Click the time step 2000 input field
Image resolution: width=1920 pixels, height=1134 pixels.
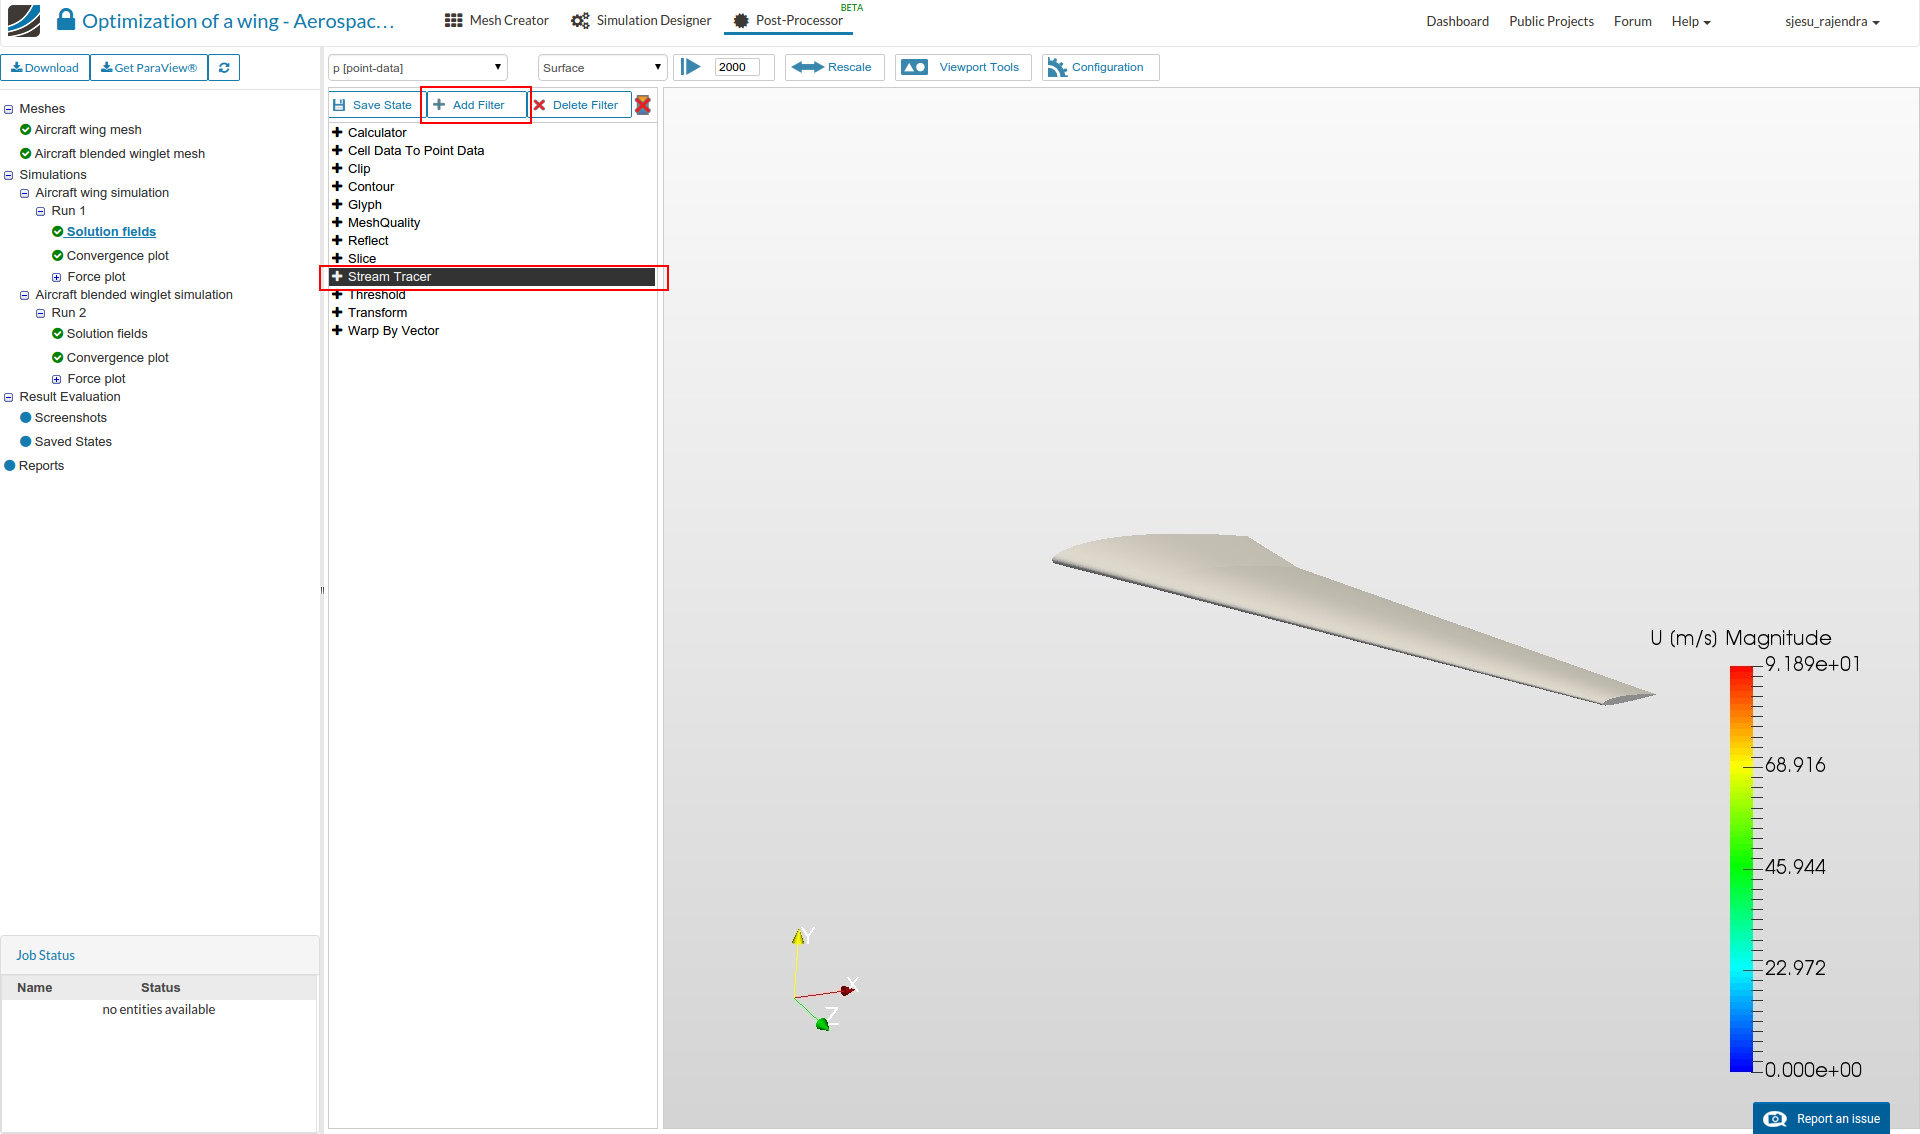tap(737, 67)
